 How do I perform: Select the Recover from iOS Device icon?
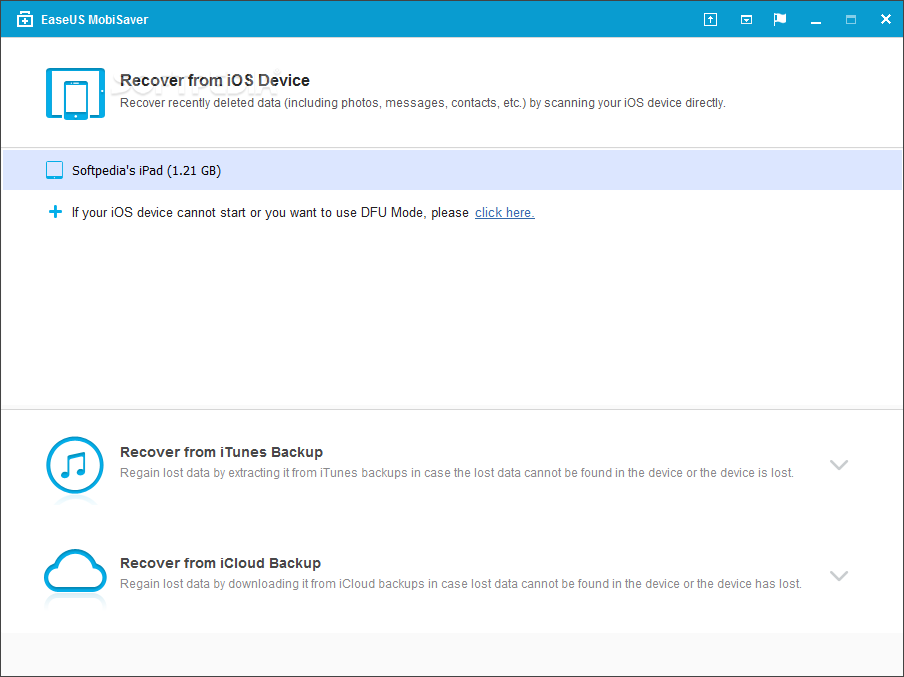coord(76,93)
